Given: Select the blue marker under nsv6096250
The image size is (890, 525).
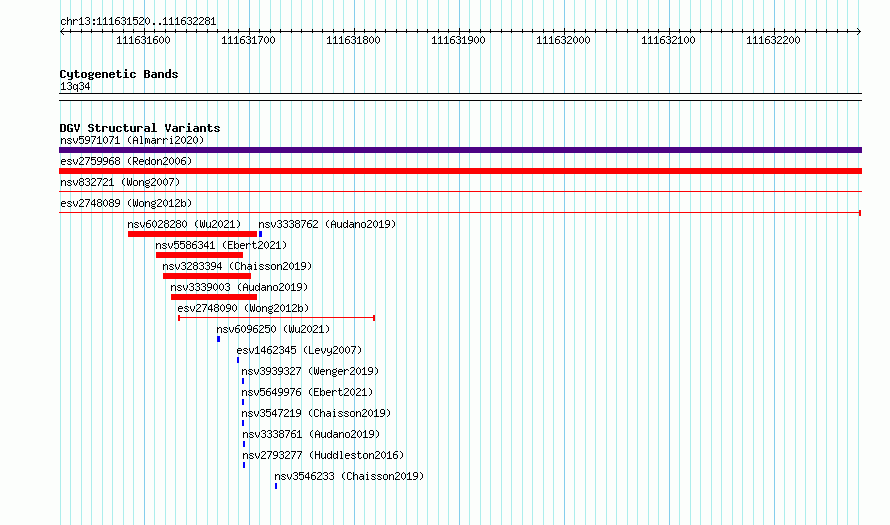Looking at the screenshot, I should [219, 339].
